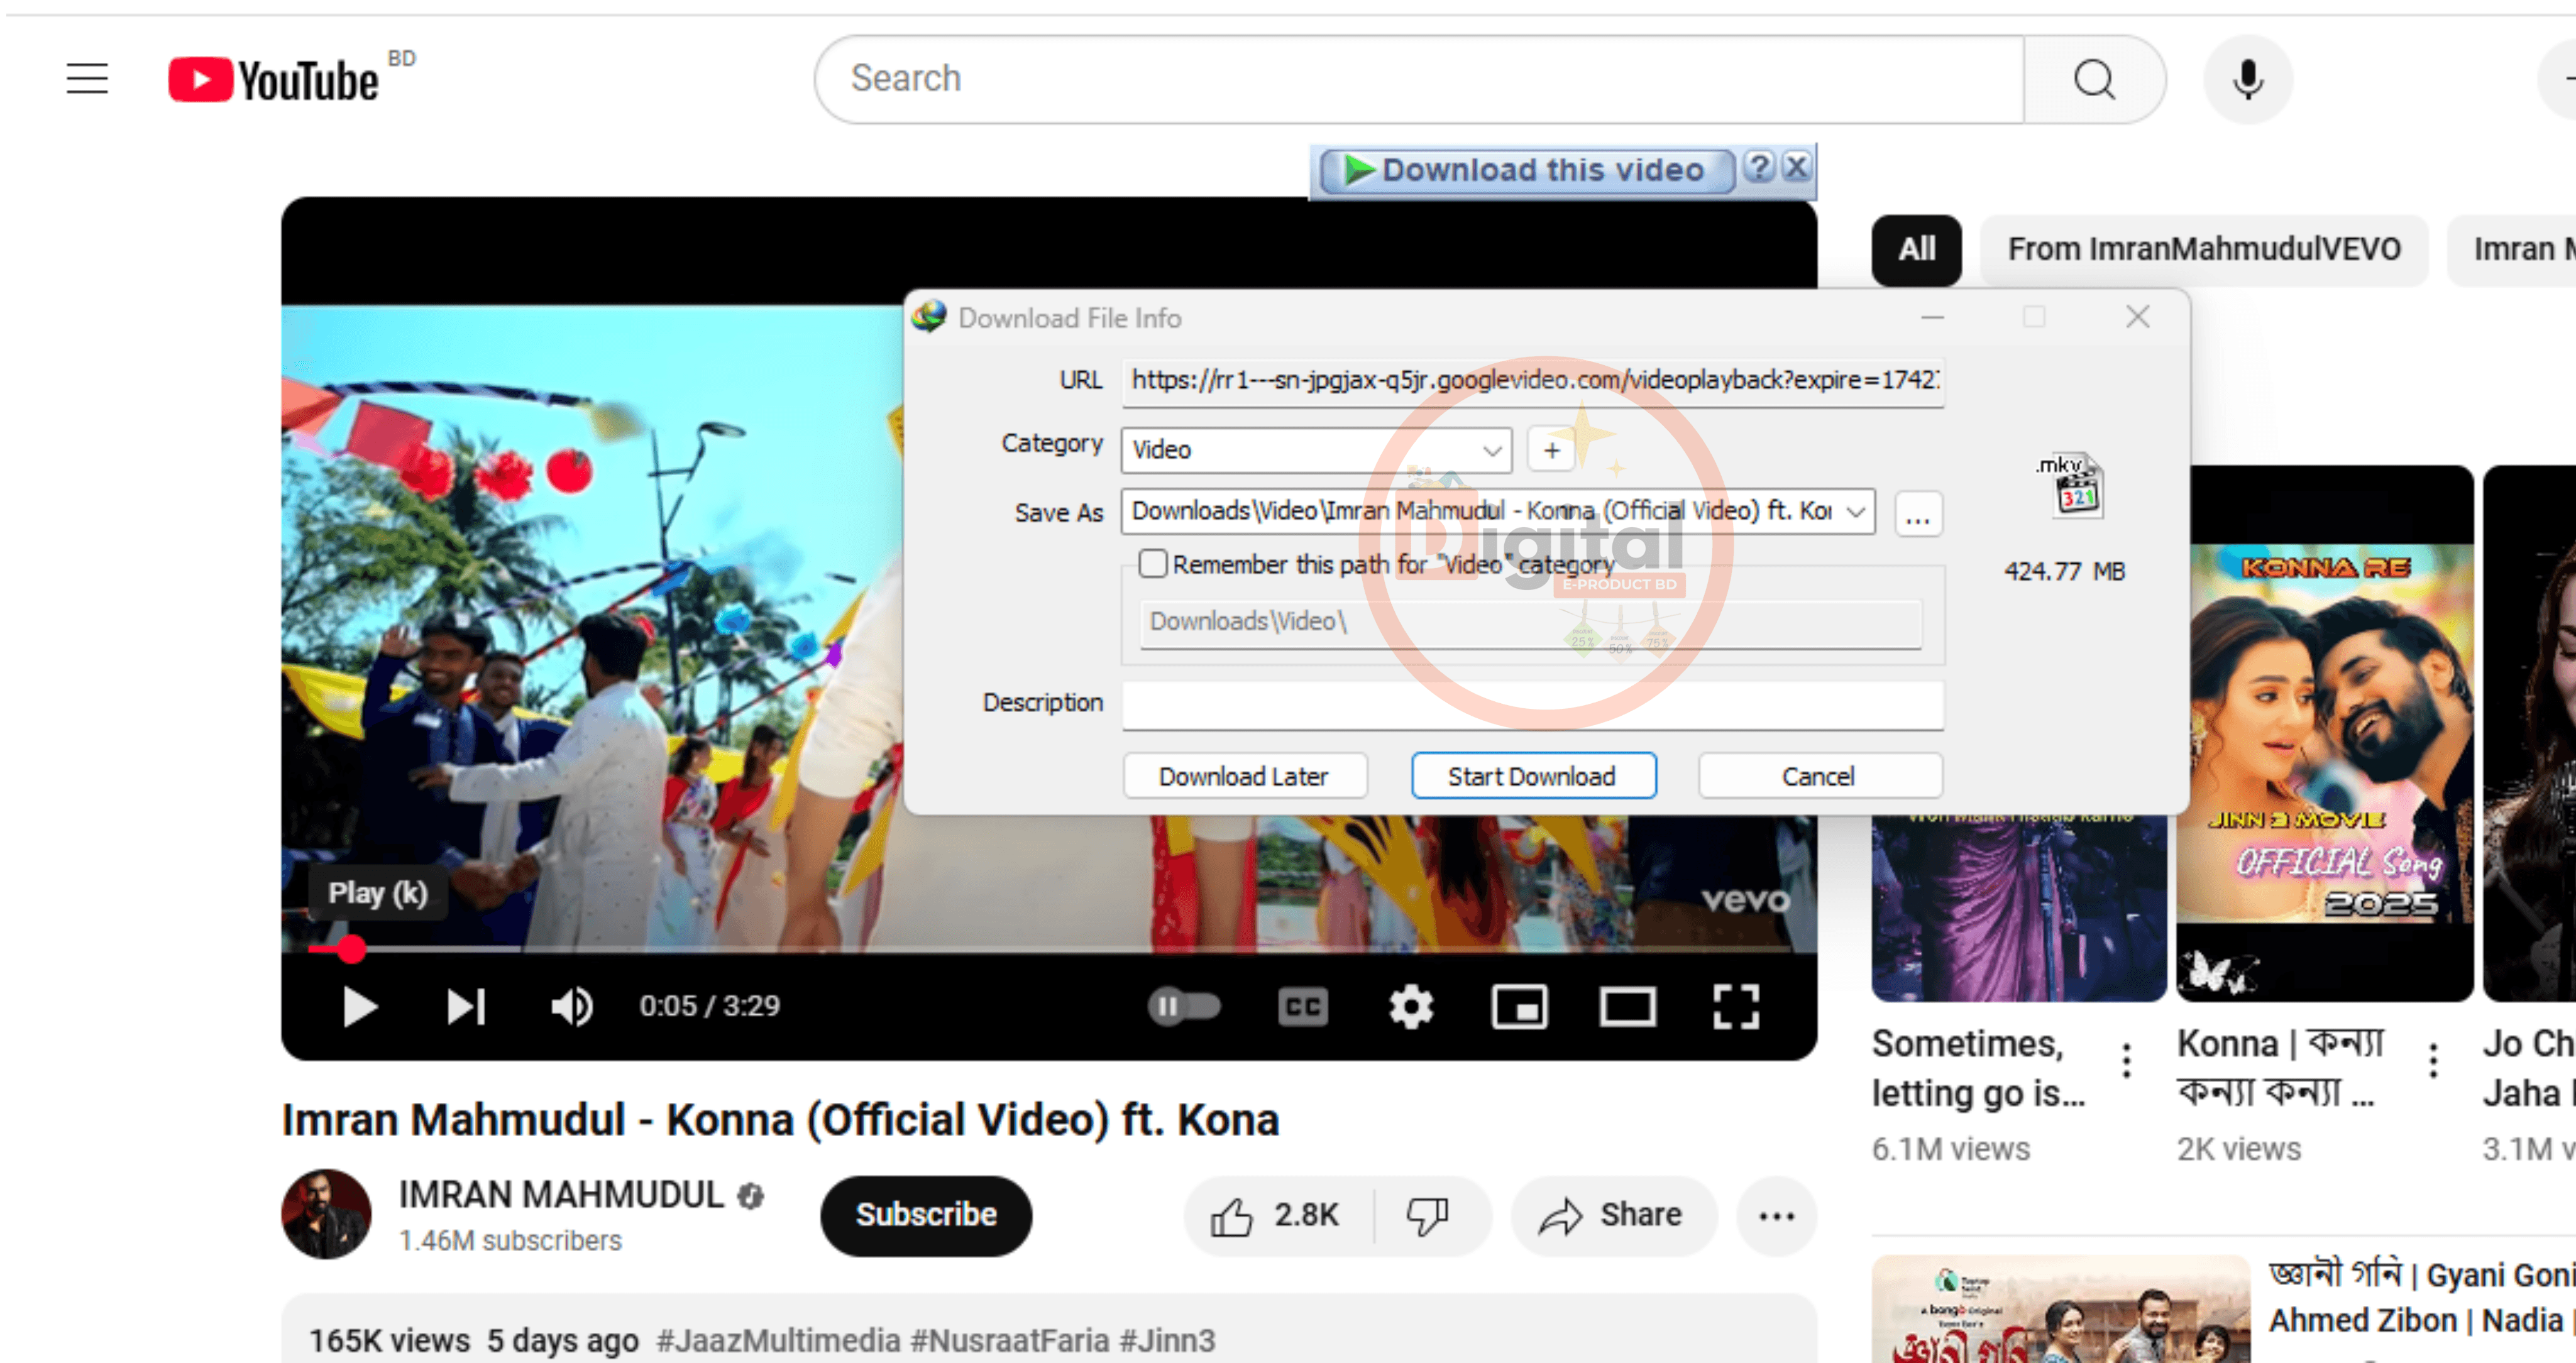Open more actions ellipsis under video
2576x1363 pixels.
[1776, 1216]
